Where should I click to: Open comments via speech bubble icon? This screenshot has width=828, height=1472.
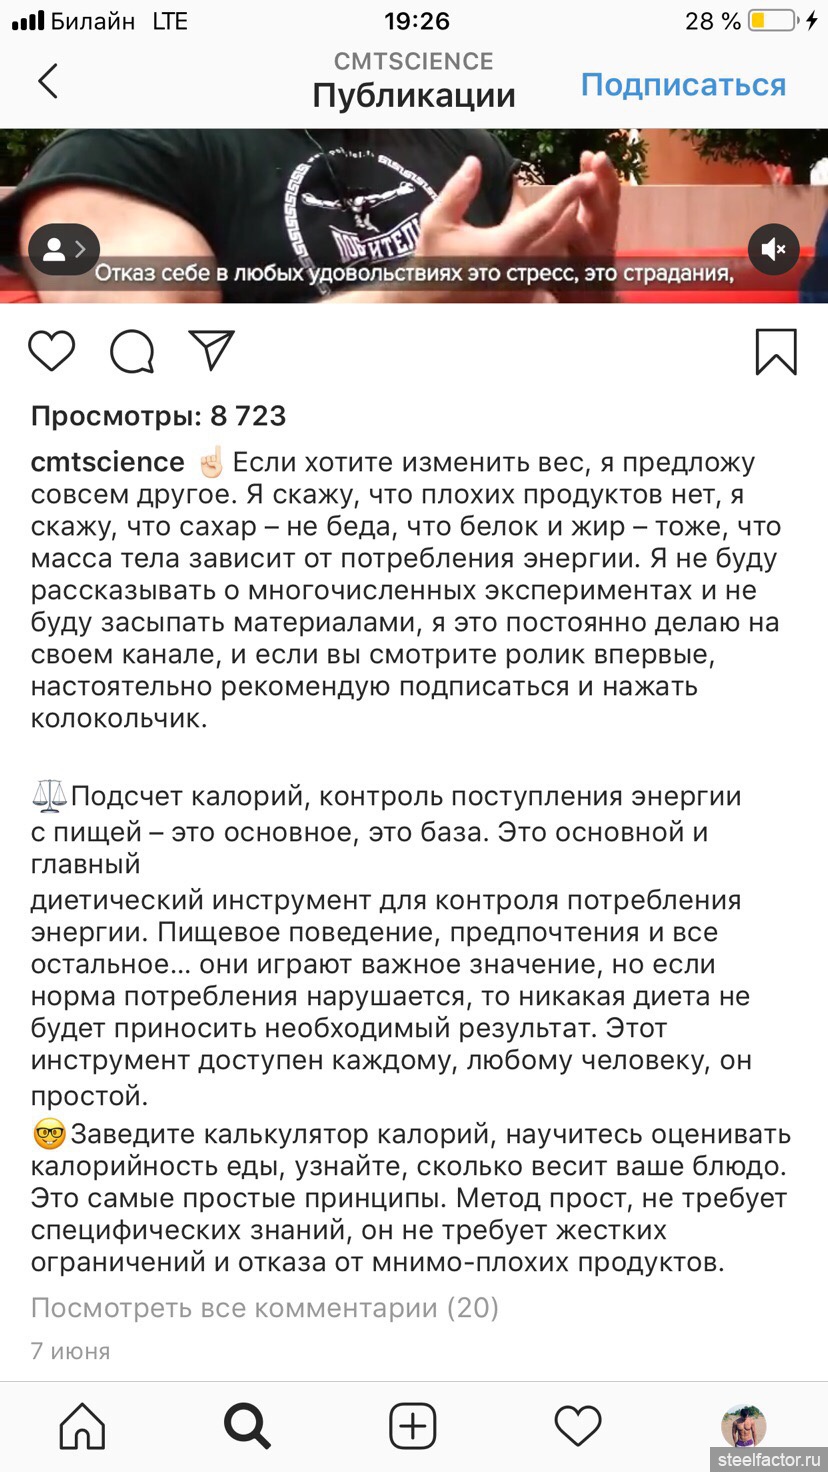point(132,352)
